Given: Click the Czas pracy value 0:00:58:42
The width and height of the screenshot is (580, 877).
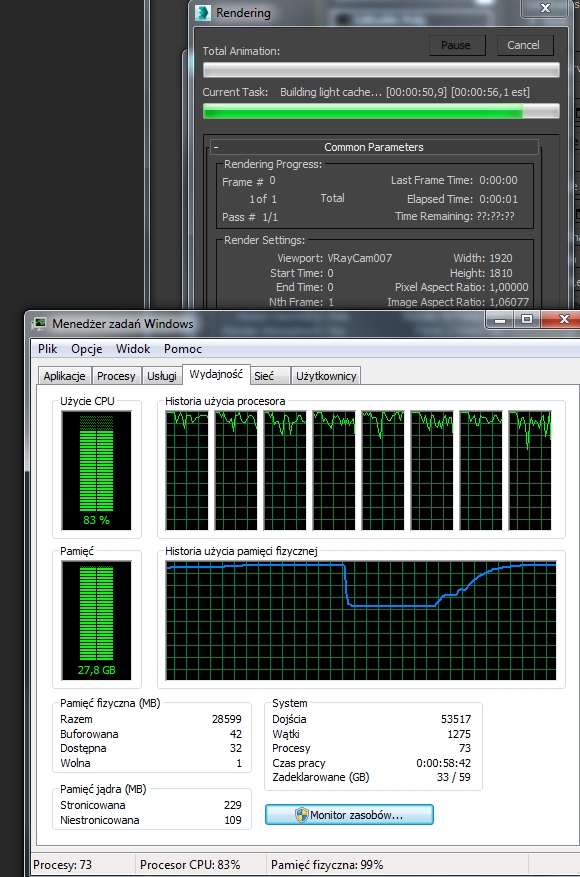Looking at the screenshot, I should tap(444, 763).
